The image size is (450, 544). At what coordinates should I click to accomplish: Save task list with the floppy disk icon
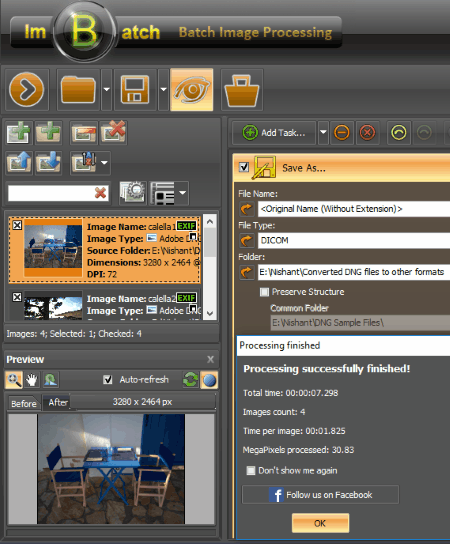click(x=135, y=90)
